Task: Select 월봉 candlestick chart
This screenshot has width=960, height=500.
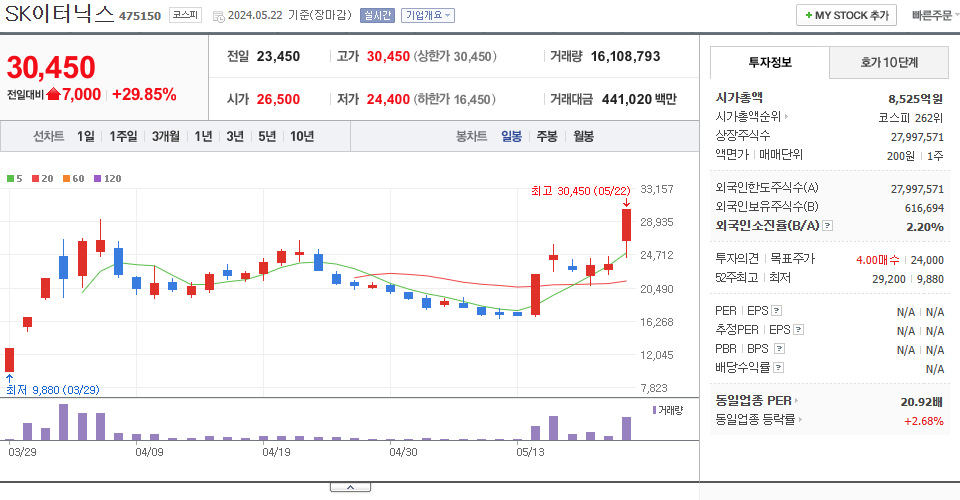Action: (583, 136)
